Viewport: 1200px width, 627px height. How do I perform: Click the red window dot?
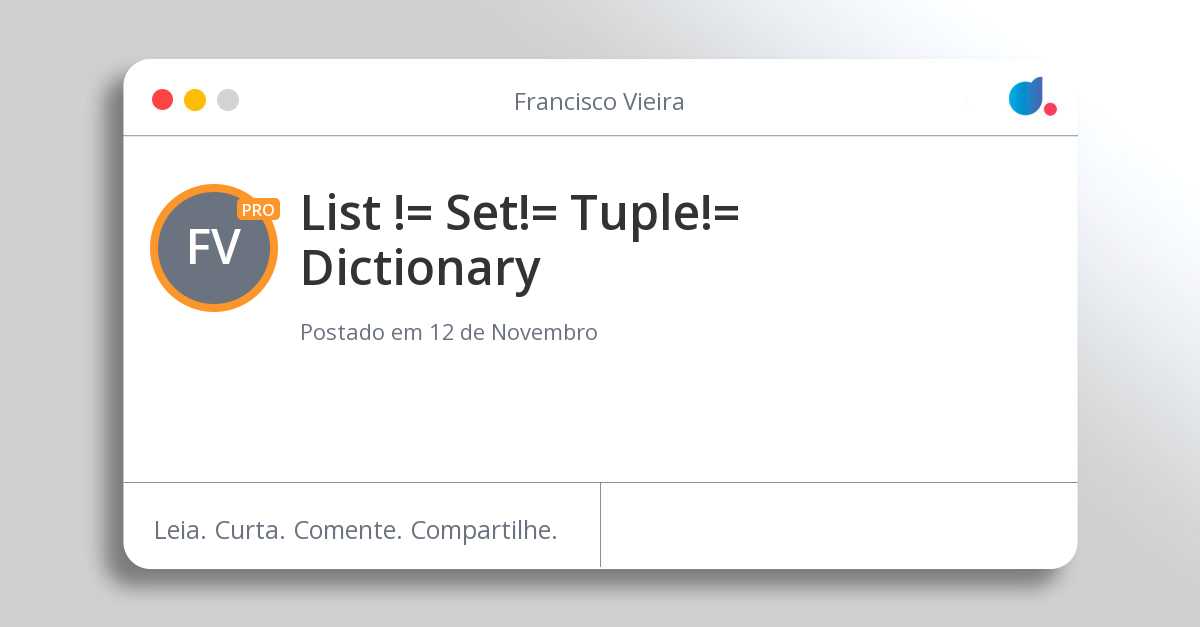[162, 100]
